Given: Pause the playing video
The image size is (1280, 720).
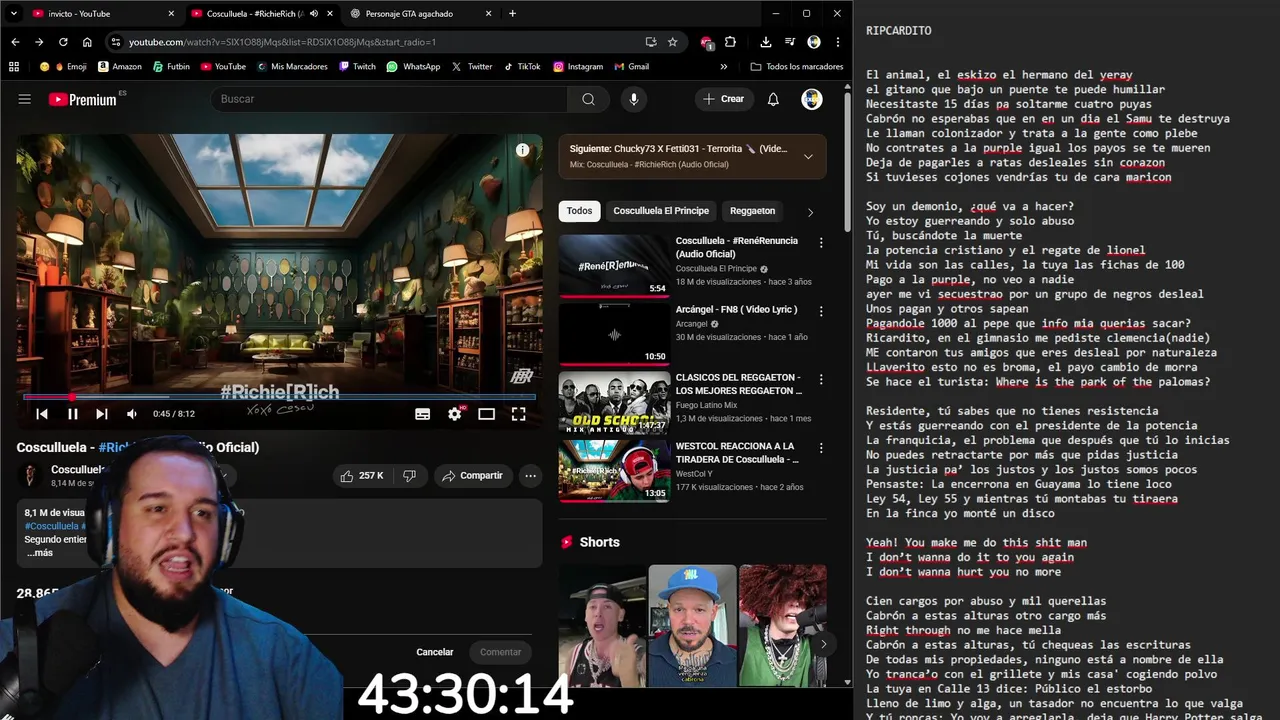Looking at the screenshot, I should click(72, 414).
